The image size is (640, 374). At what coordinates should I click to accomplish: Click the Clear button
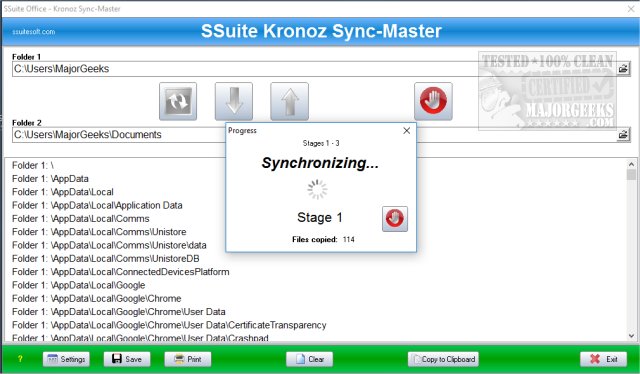[309, 359]
